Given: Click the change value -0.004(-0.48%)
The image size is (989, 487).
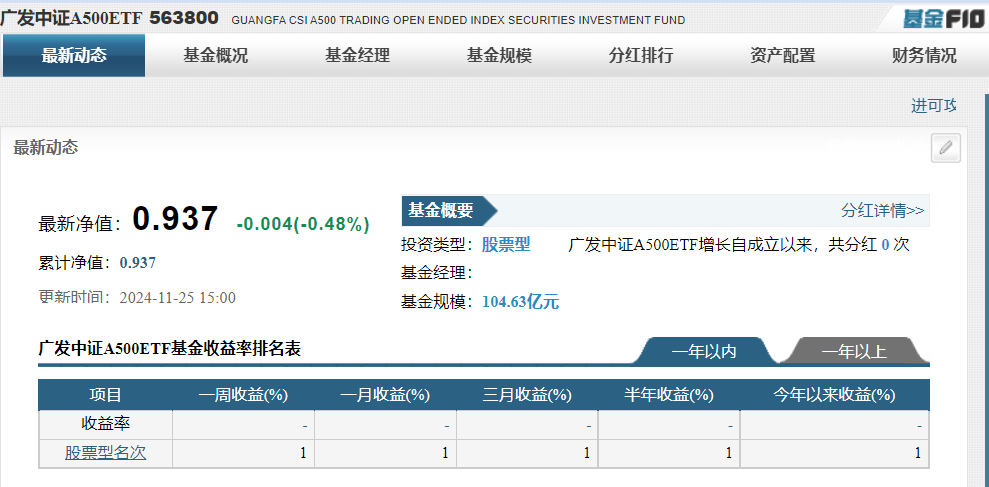Looking at the screenshot, I should [x=303, y=223].
